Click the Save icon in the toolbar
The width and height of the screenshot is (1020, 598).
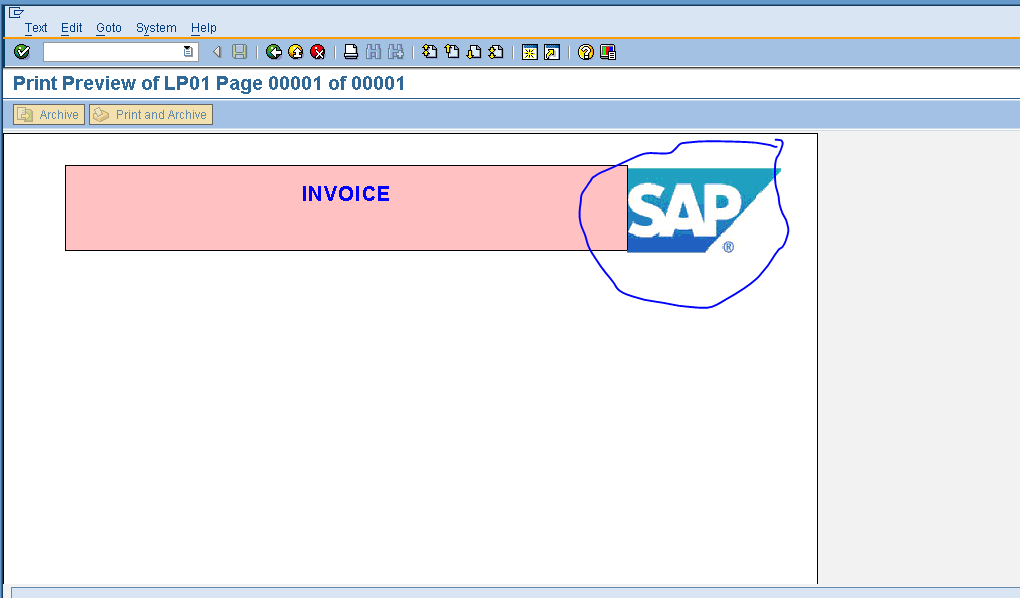click(x=239, y=51)
